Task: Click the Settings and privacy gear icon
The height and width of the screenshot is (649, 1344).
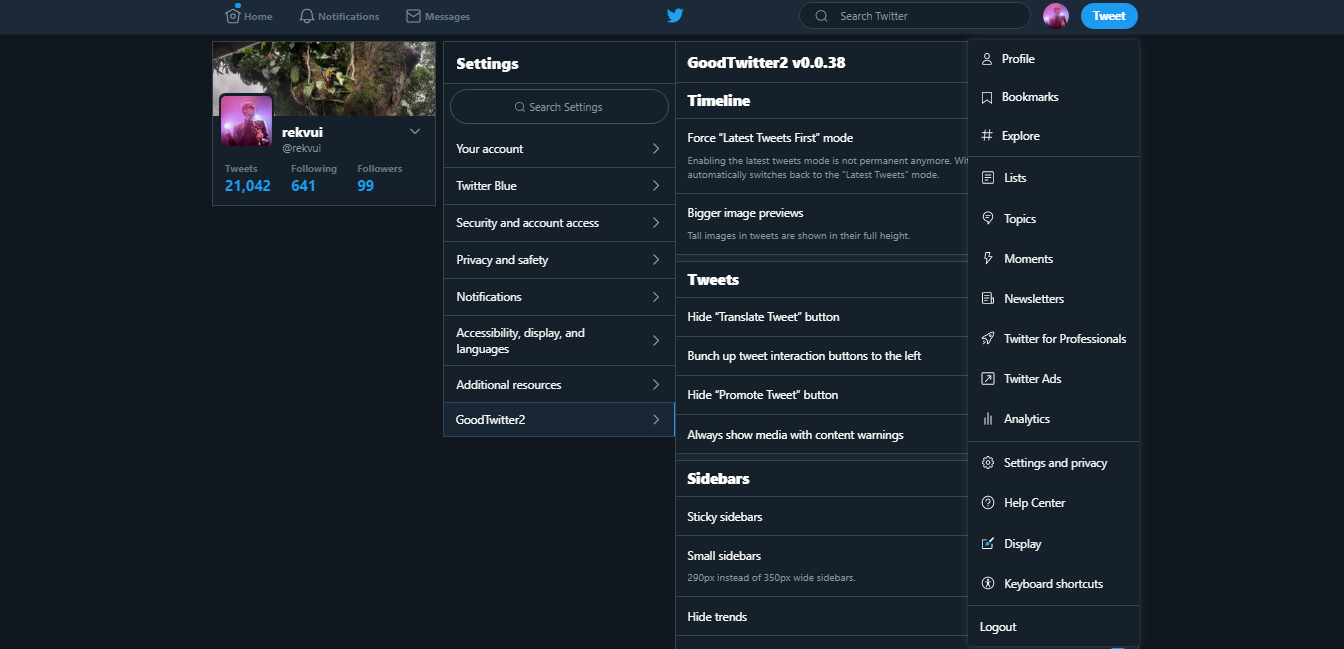Action: point(987,463)
